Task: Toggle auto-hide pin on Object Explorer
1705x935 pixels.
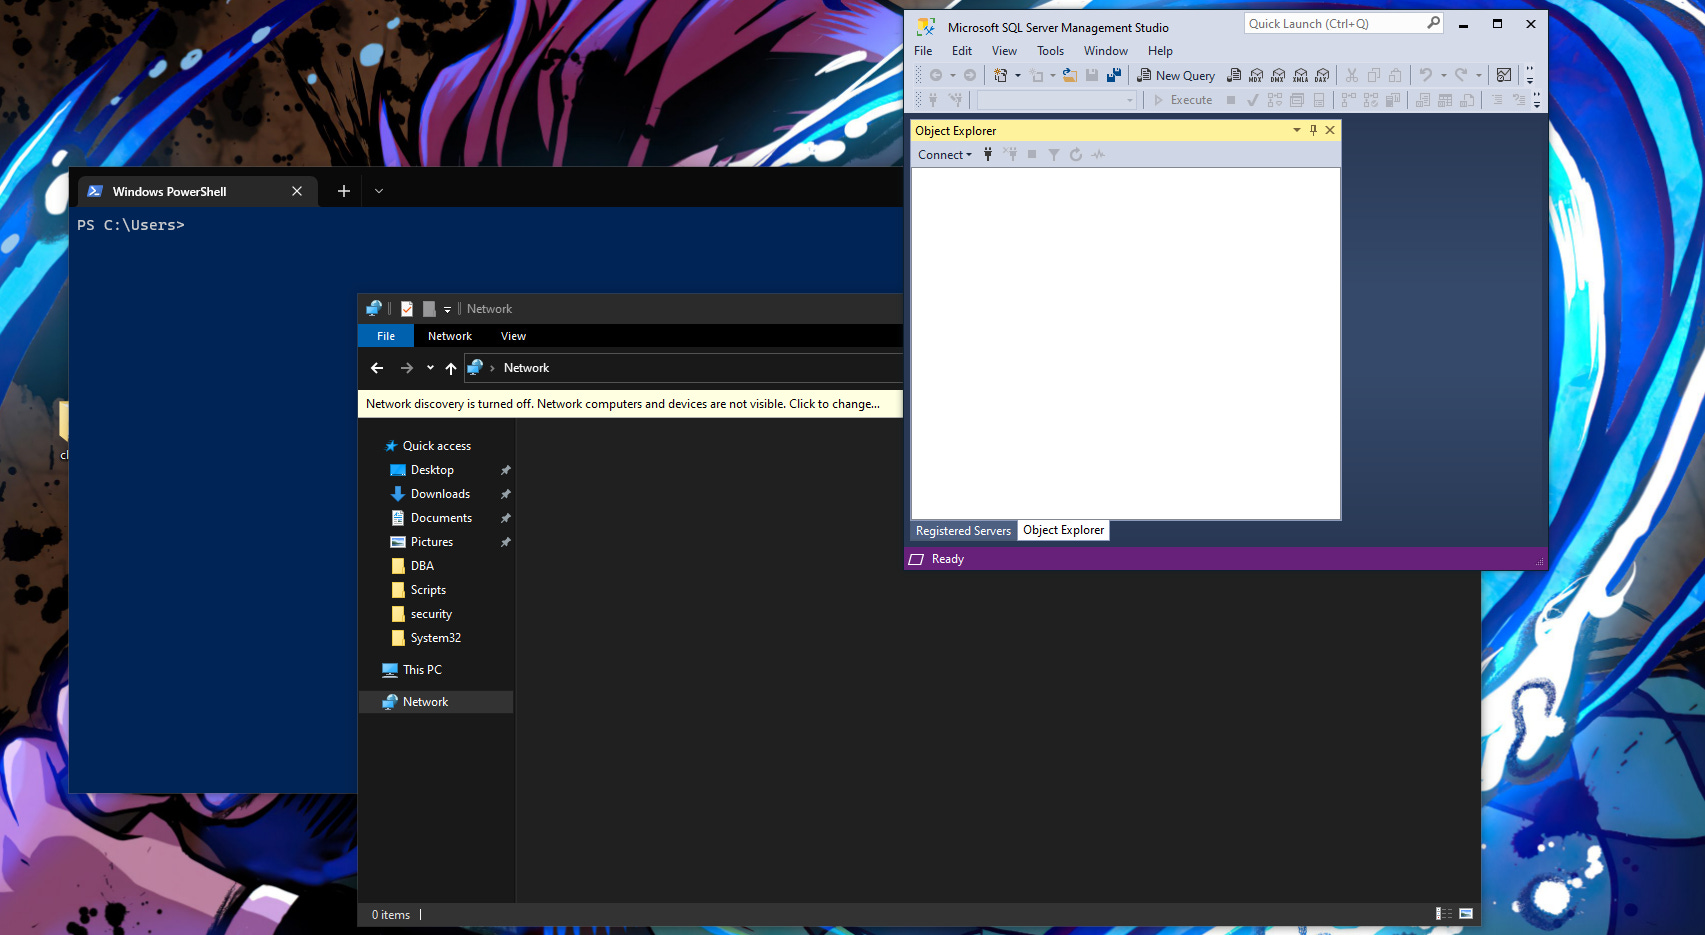Action: coord(1313,130)
